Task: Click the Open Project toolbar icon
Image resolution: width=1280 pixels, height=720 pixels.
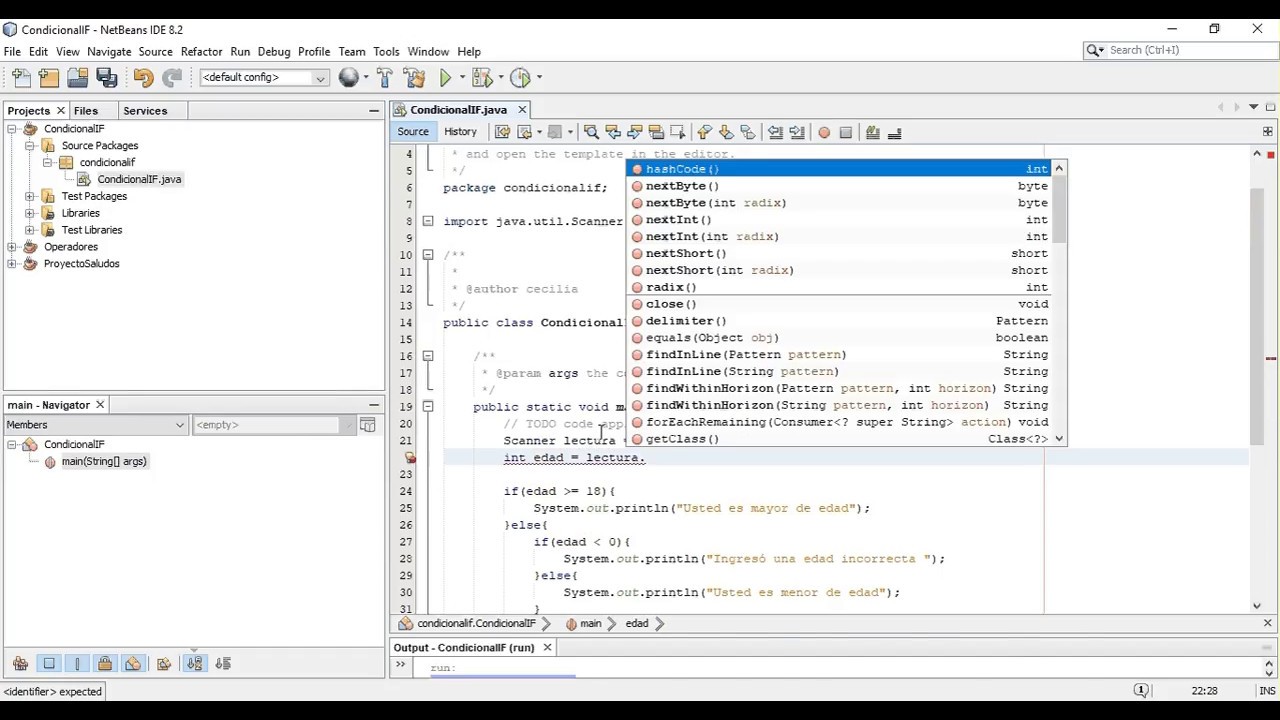Action: pos(78,78)
